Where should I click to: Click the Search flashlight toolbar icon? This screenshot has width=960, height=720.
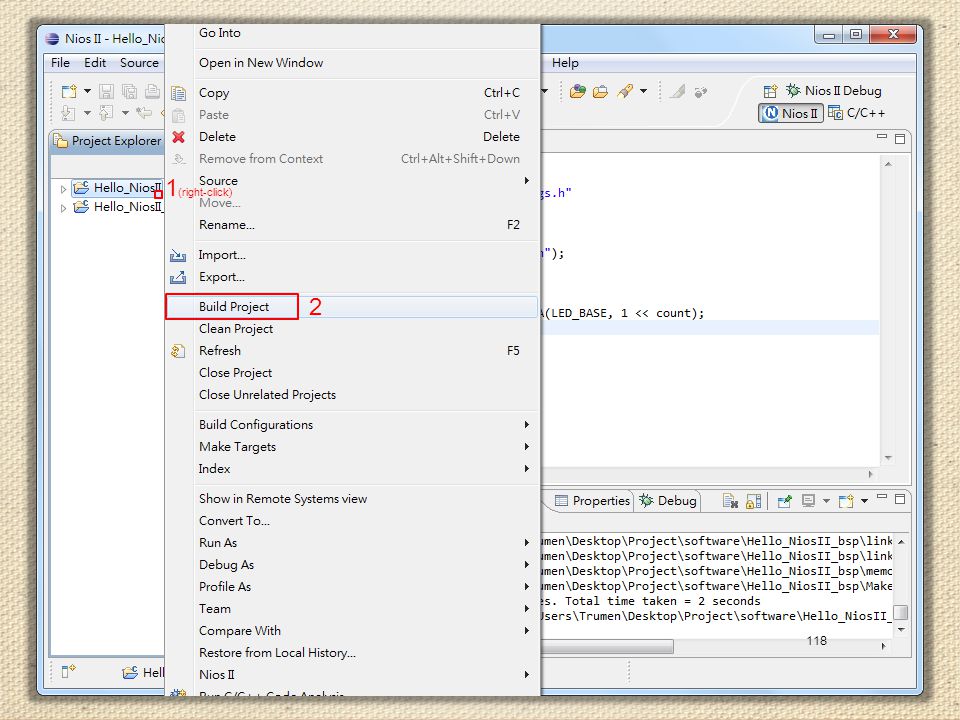pos(625,91)
